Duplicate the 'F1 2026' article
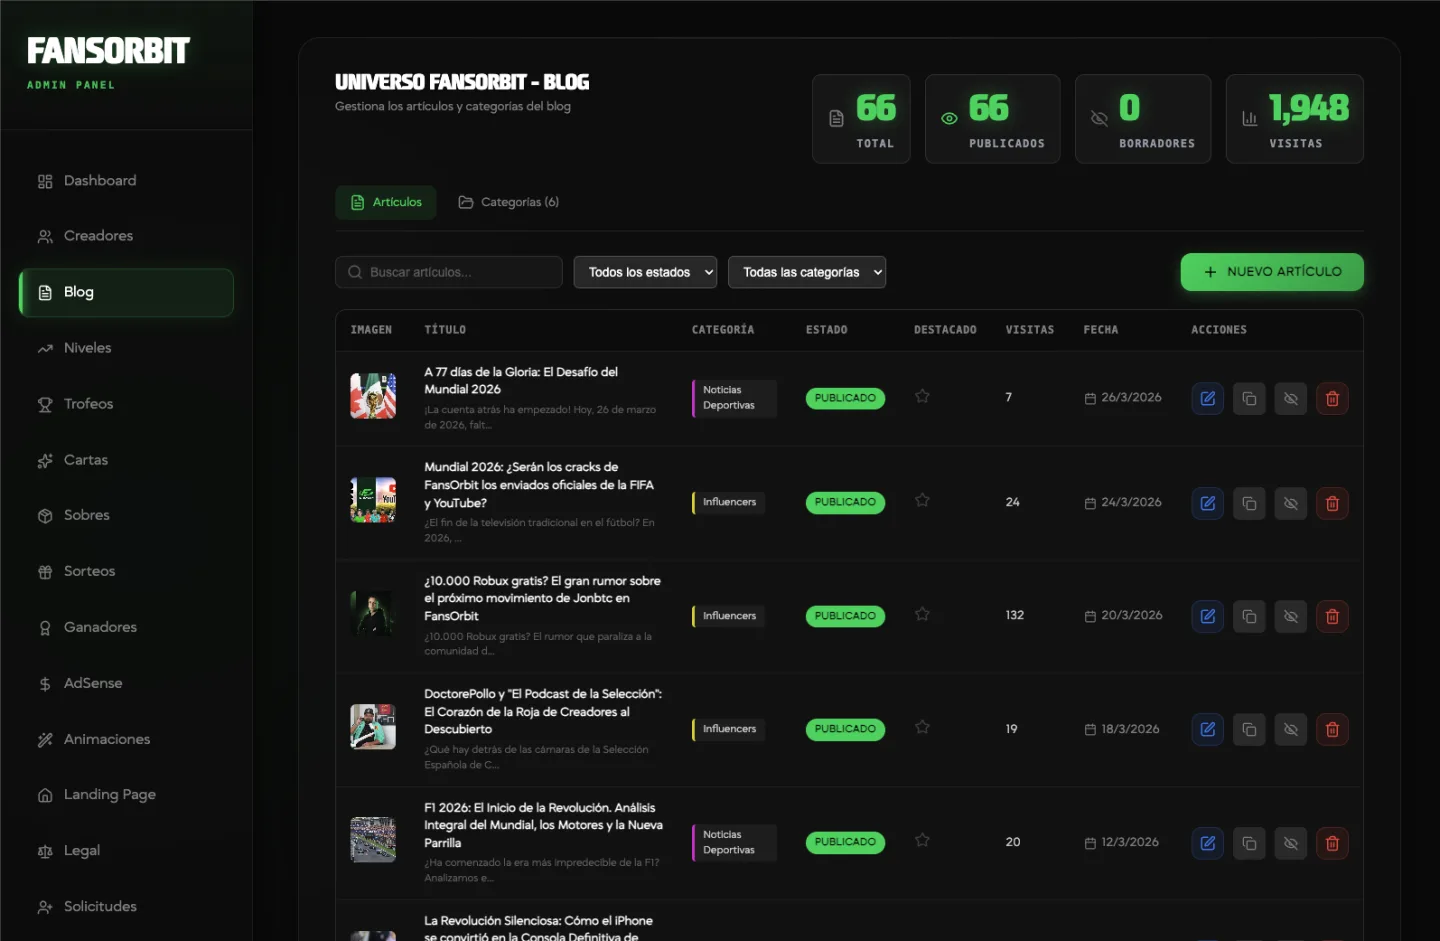 (x=1249, y=843)
